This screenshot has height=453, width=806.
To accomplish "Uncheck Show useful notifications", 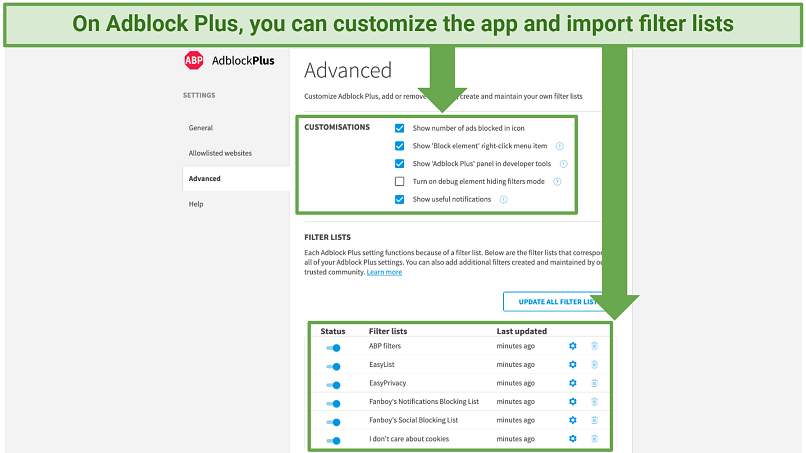I will click(x=399, y=200).
